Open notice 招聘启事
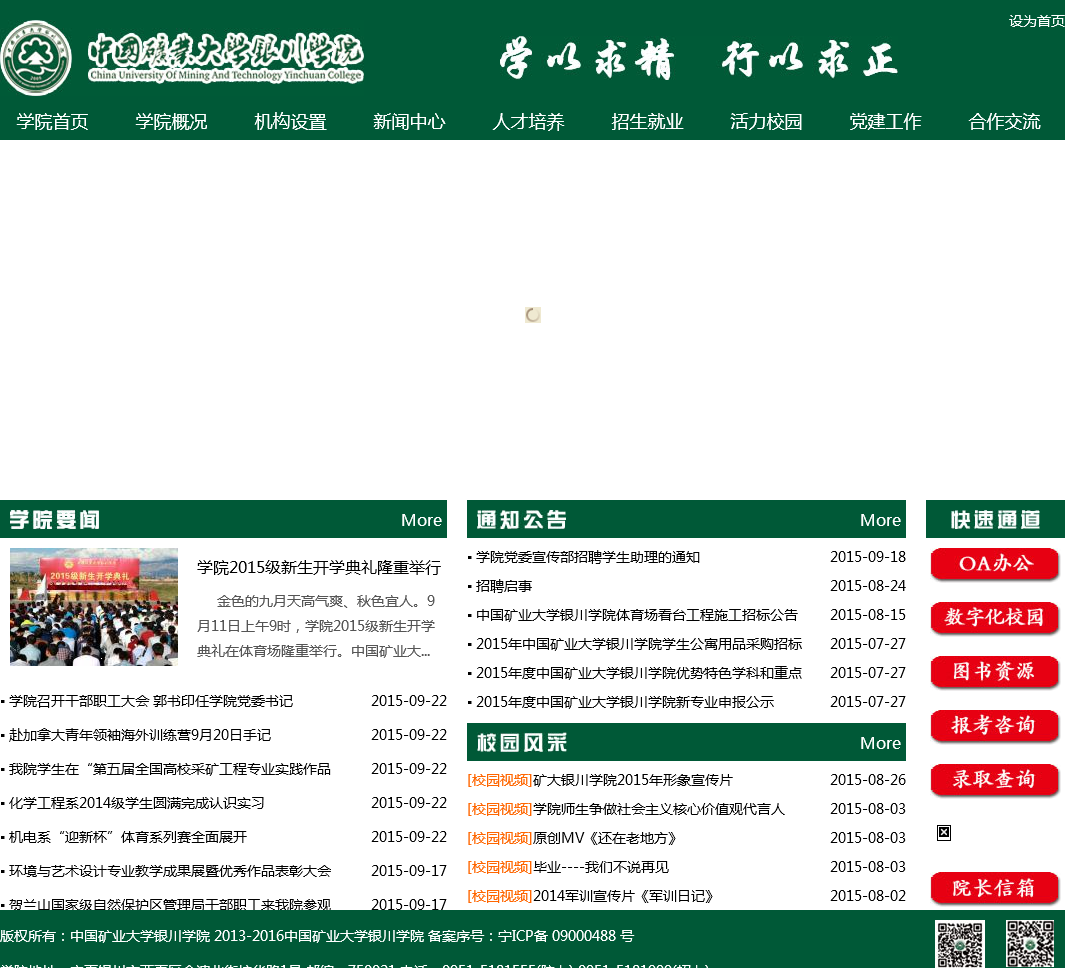The image size is (1065, 968). point(504,586)
